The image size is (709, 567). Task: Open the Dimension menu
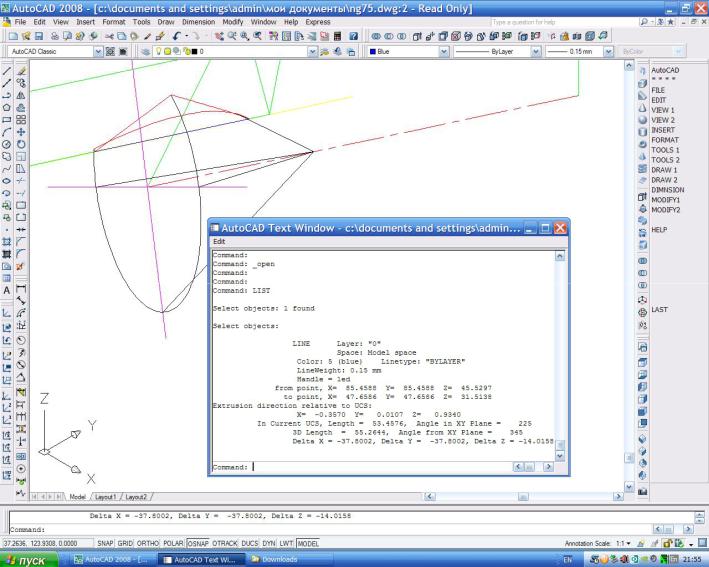(x=199, y=22)
